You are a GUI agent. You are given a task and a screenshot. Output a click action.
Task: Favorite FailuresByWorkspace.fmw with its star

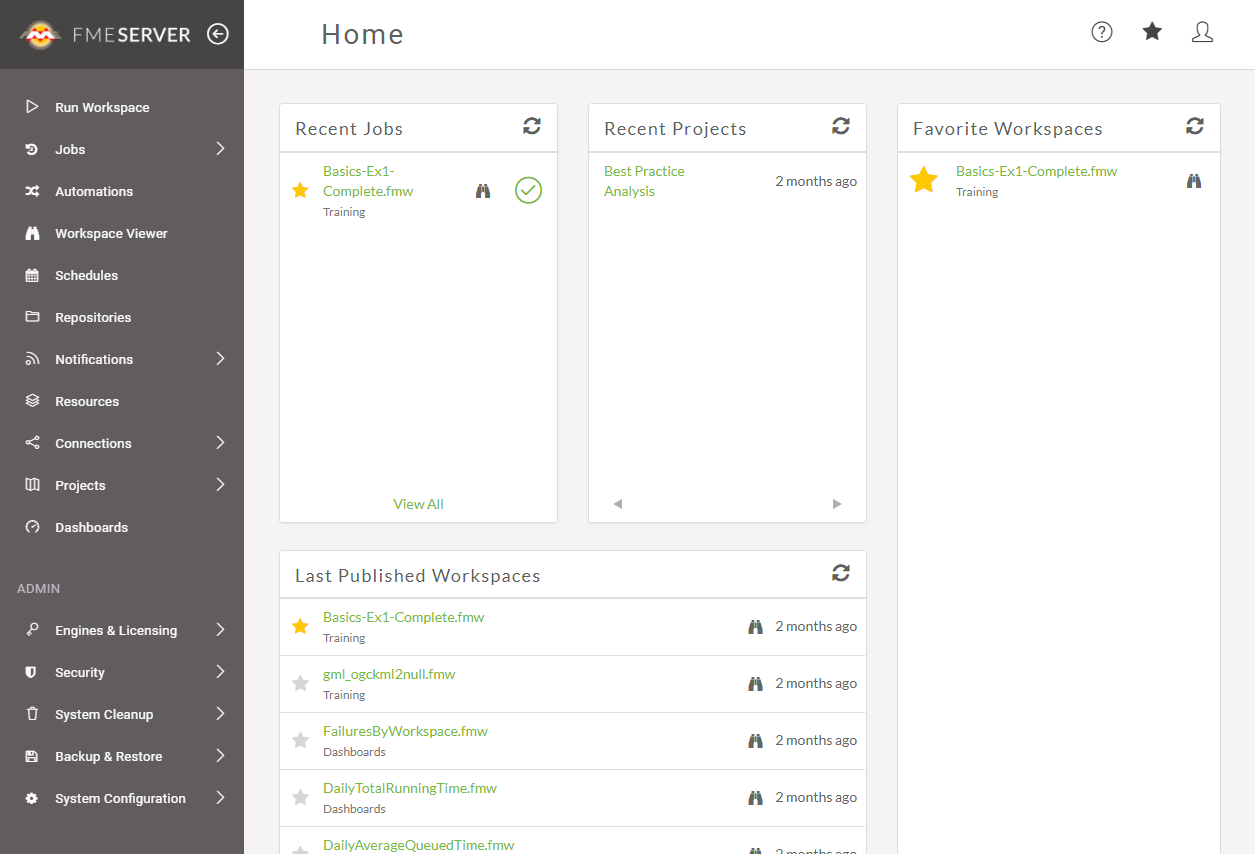(x=300, y=741)
